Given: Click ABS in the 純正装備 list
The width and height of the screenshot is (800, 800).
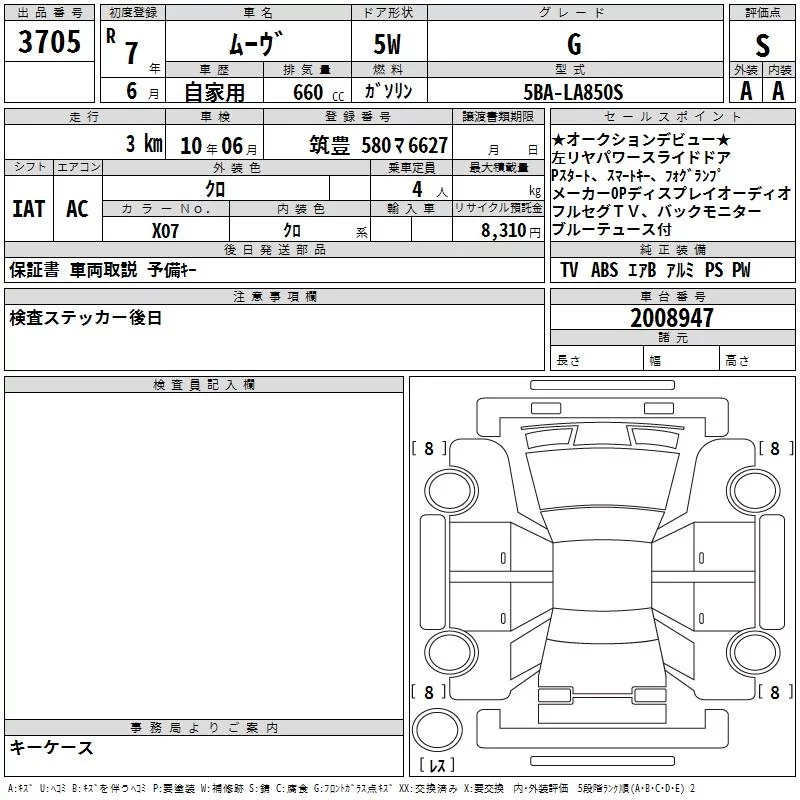Looking at the screenshot, I should pyautogui.click(x=605, y=270).
